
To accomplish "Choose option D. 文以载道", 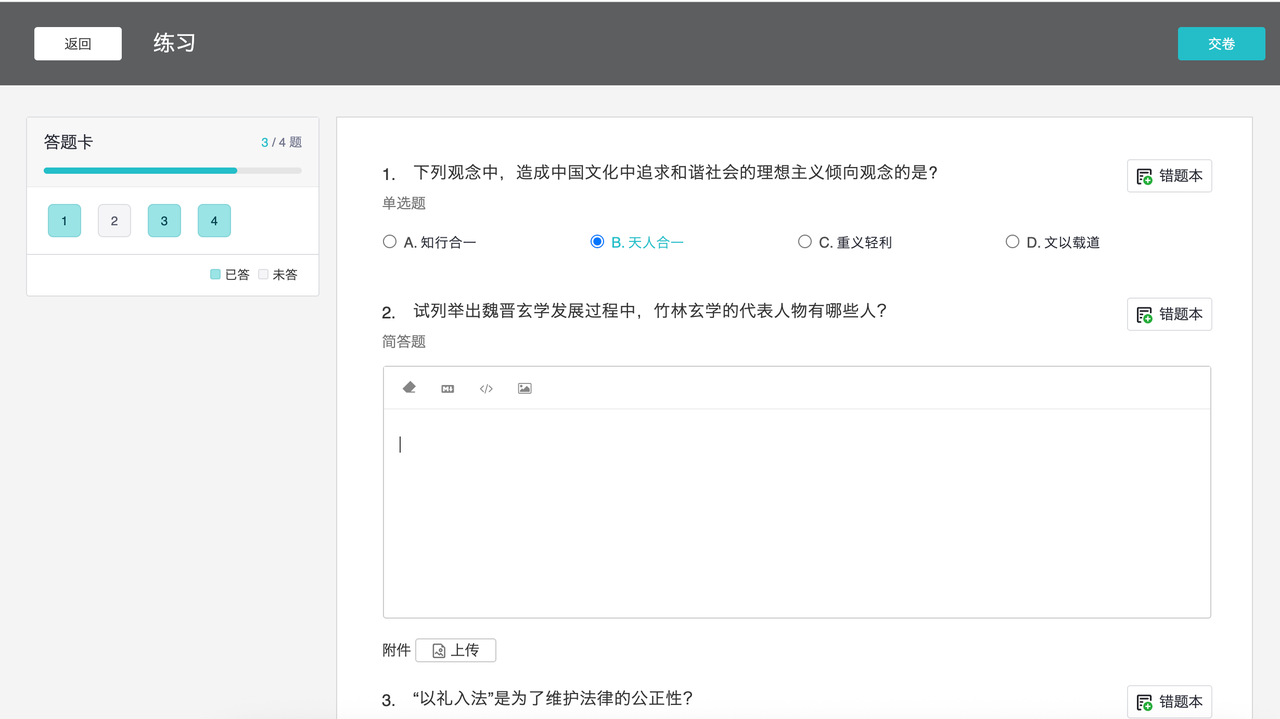I will click(x=1013, y=242).
